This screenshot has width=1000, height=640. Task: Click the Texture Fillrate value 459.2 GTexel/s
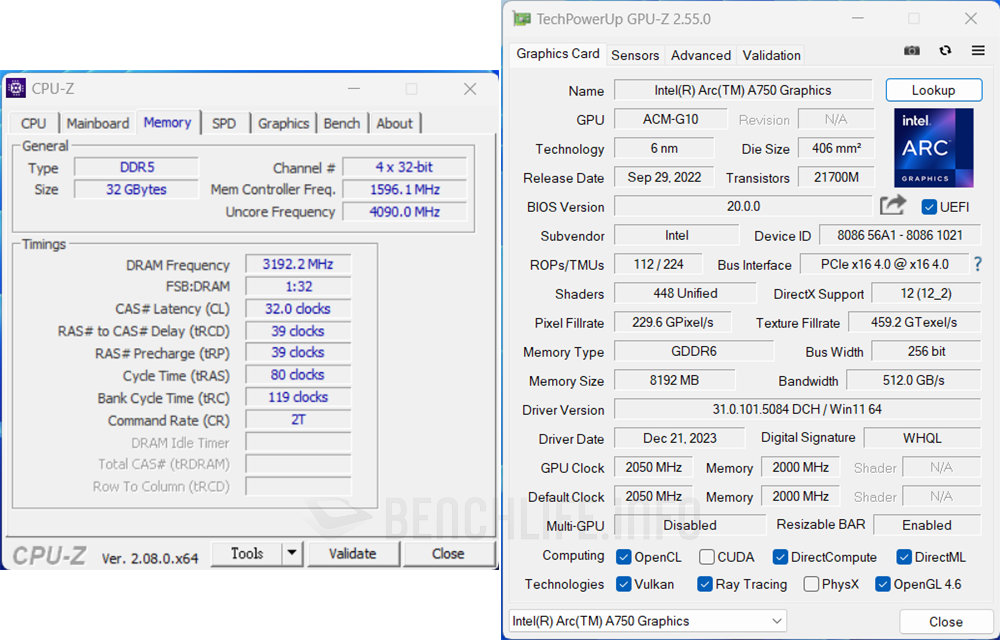tap(914, 323)
